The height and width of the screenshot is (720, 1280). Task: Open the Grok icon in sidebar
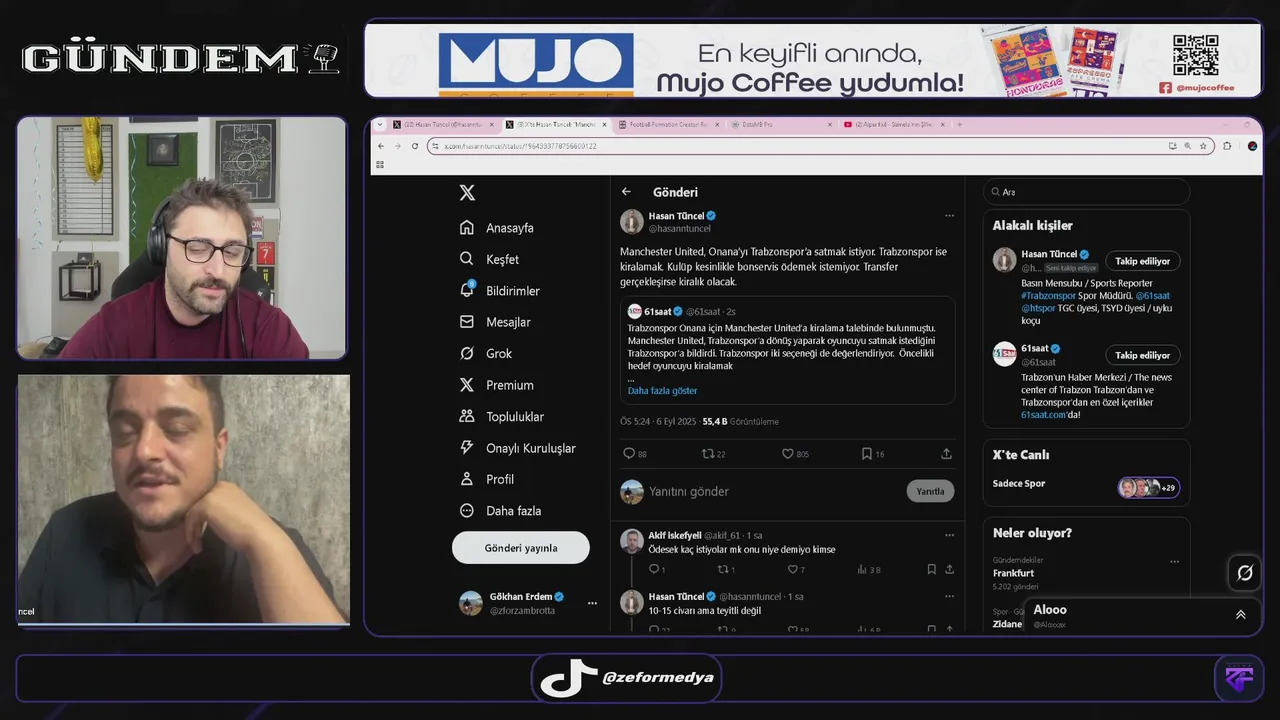467,353
